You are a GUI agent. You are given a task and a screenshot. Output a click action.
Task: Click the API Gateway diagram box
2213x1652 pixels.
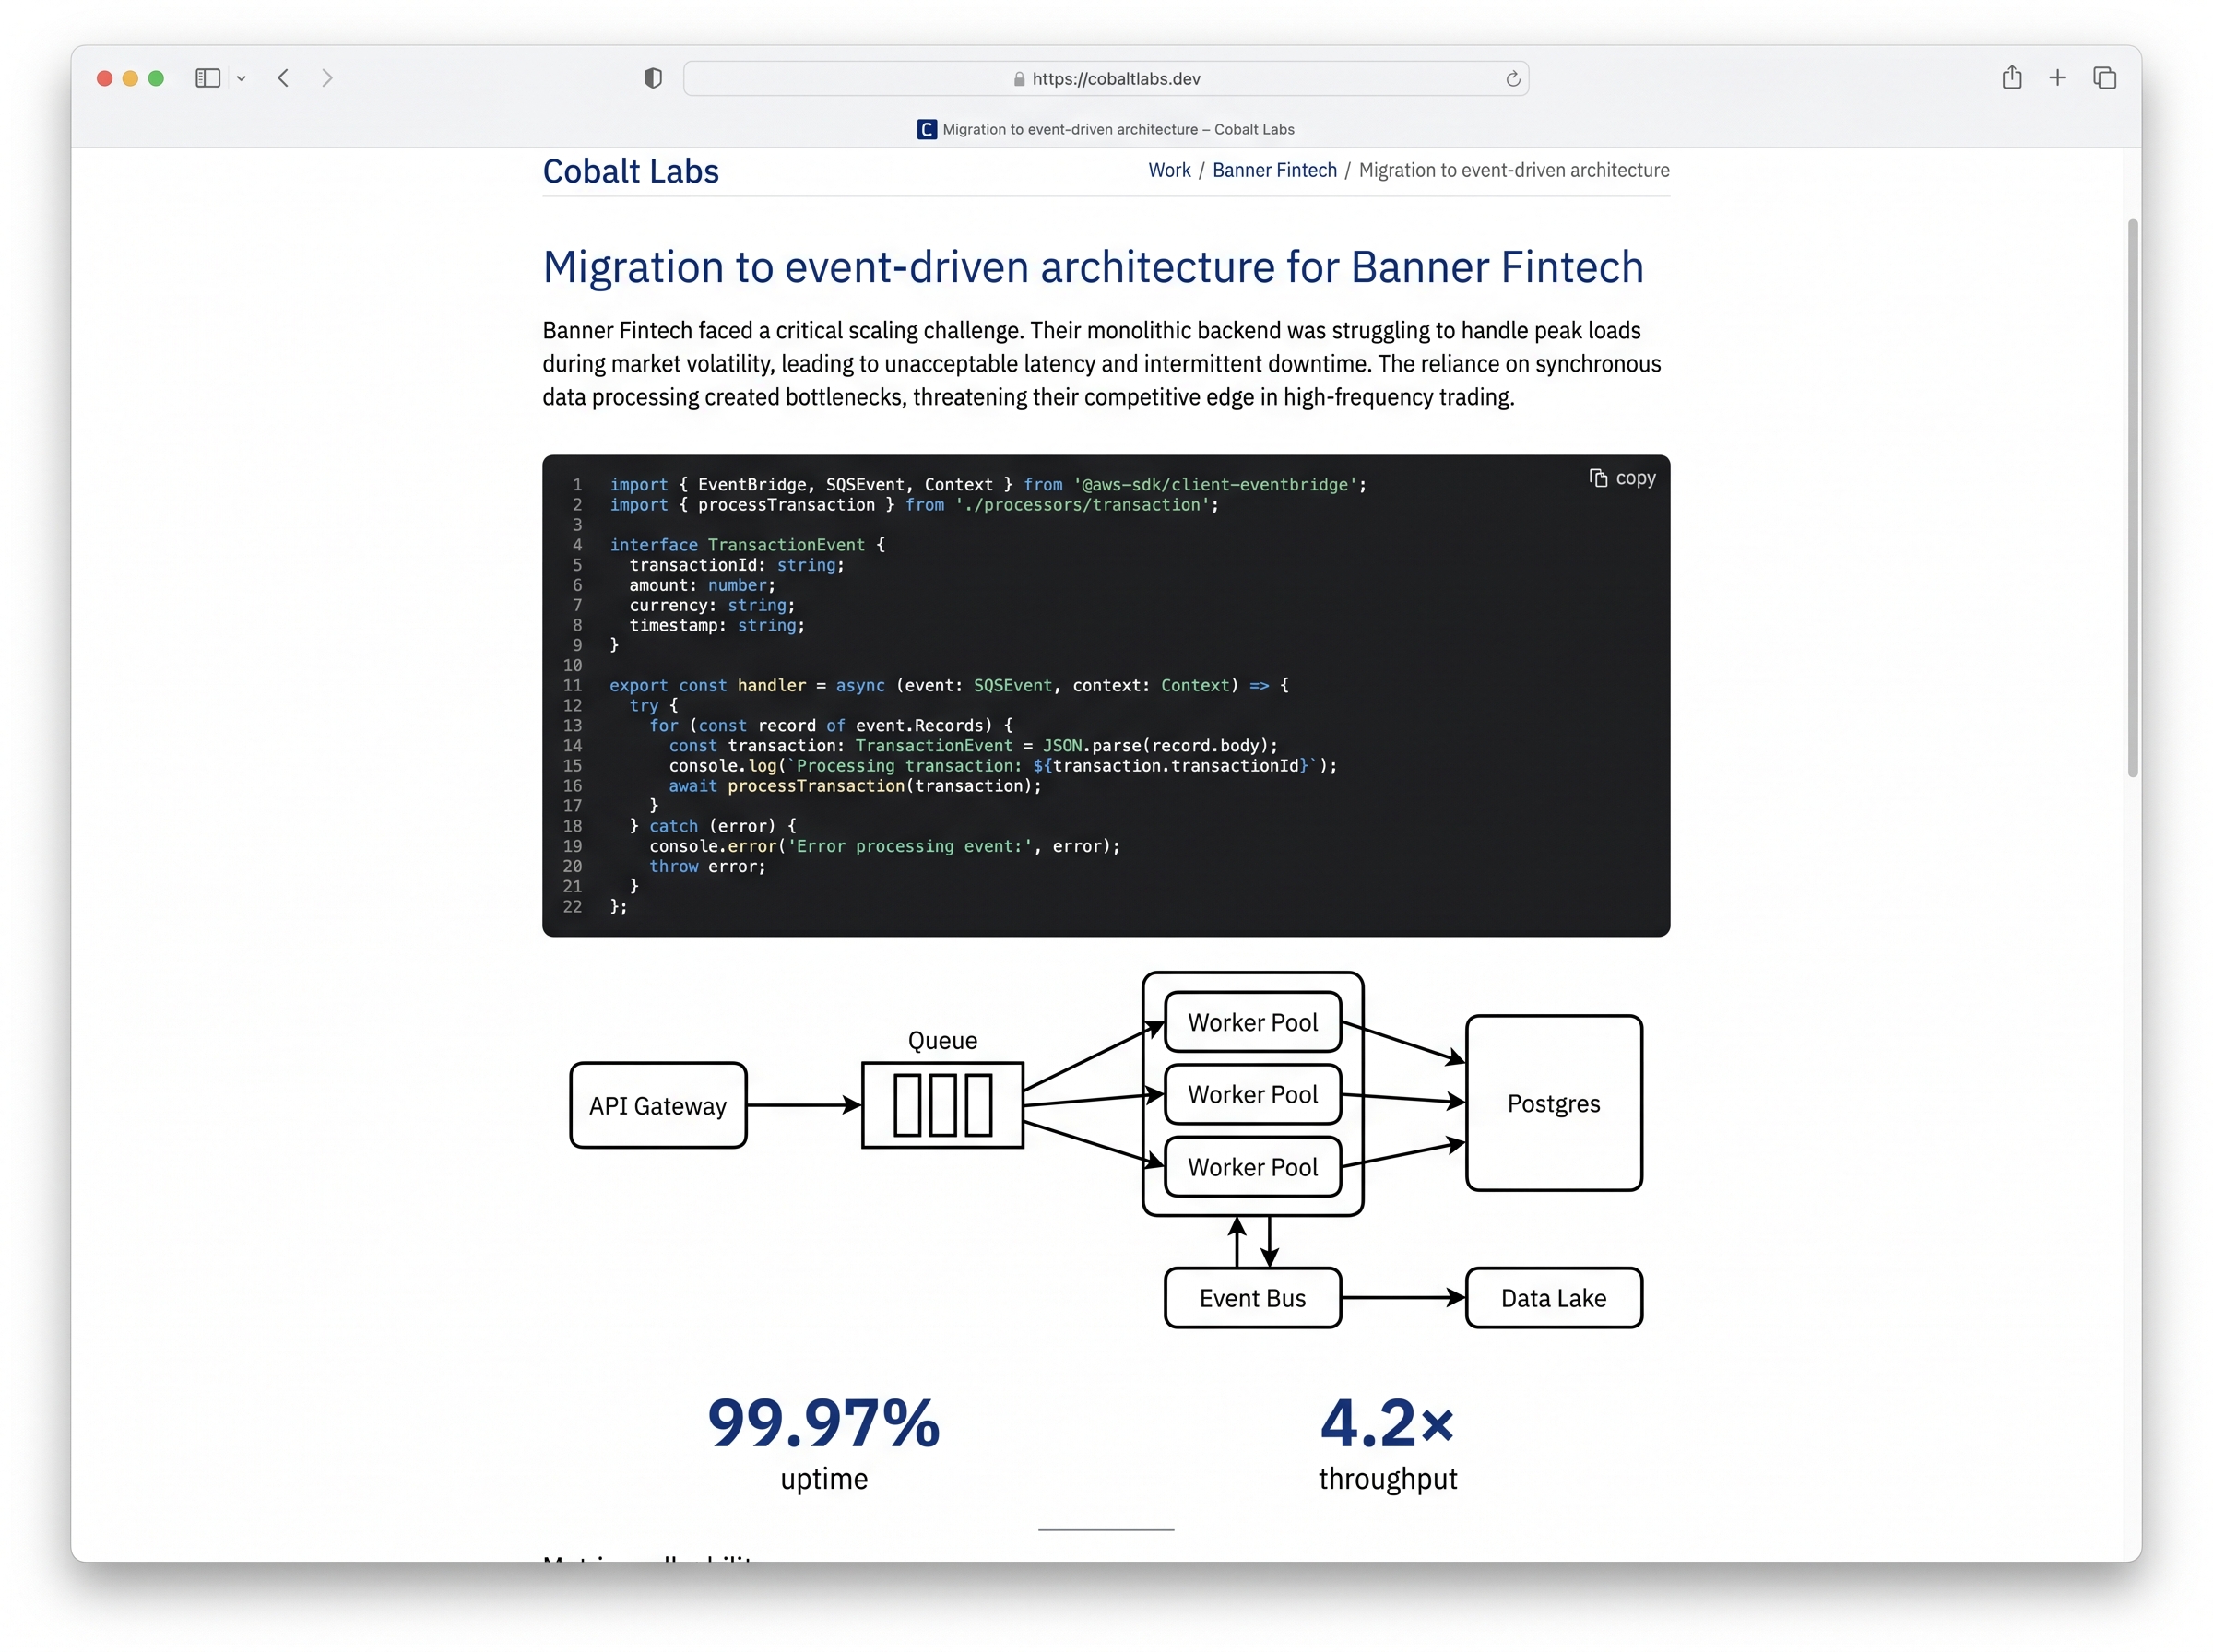[x=658, y=1105]
